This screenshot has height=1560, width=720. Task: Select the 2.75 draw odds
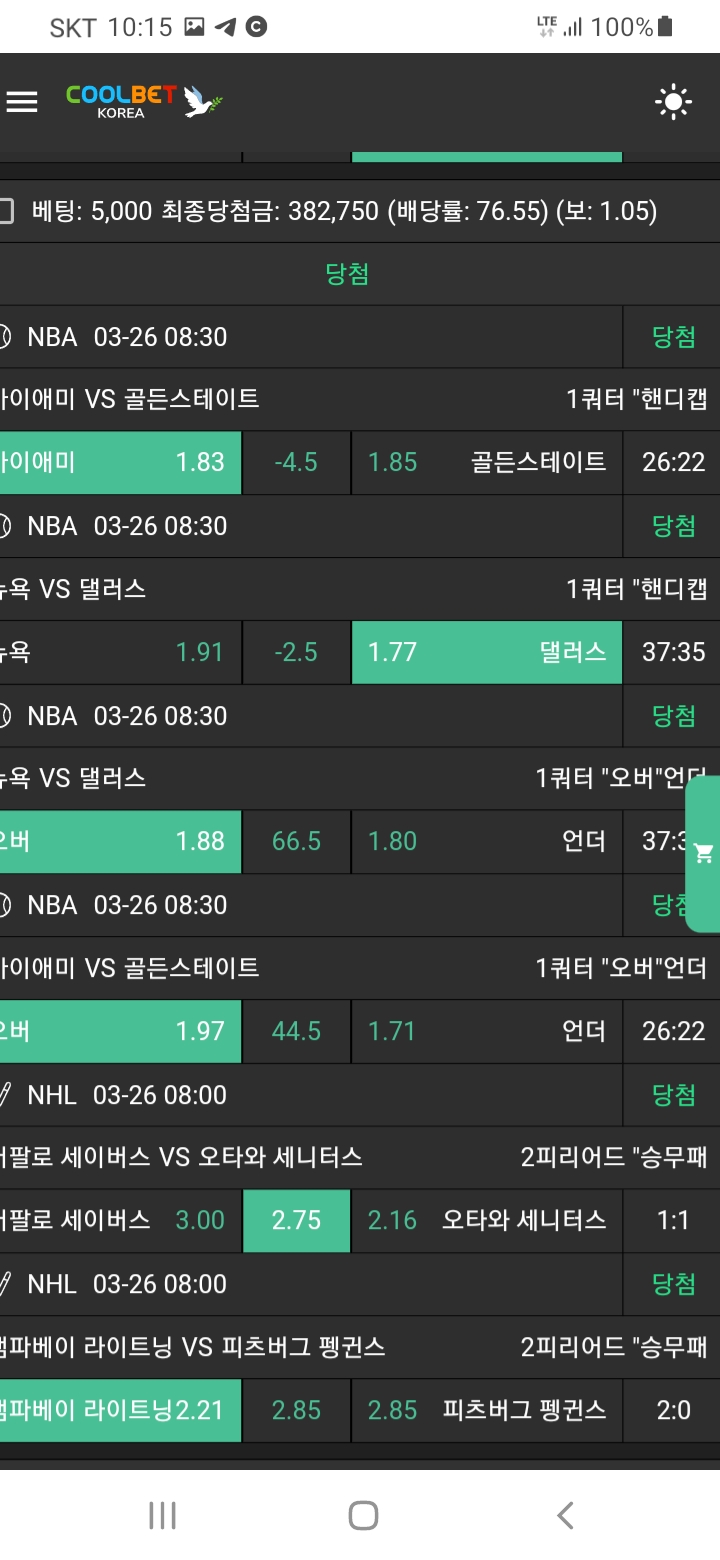point(296,1220)
